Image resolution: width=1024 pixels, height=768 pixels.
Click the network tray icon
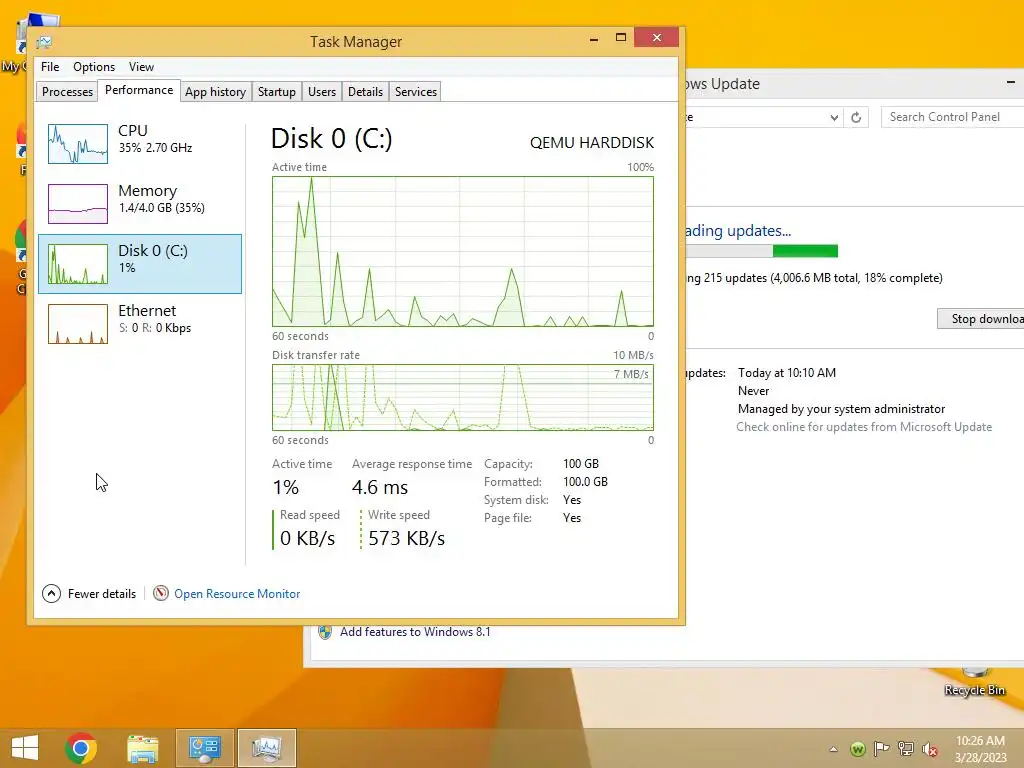click(905, 749)
